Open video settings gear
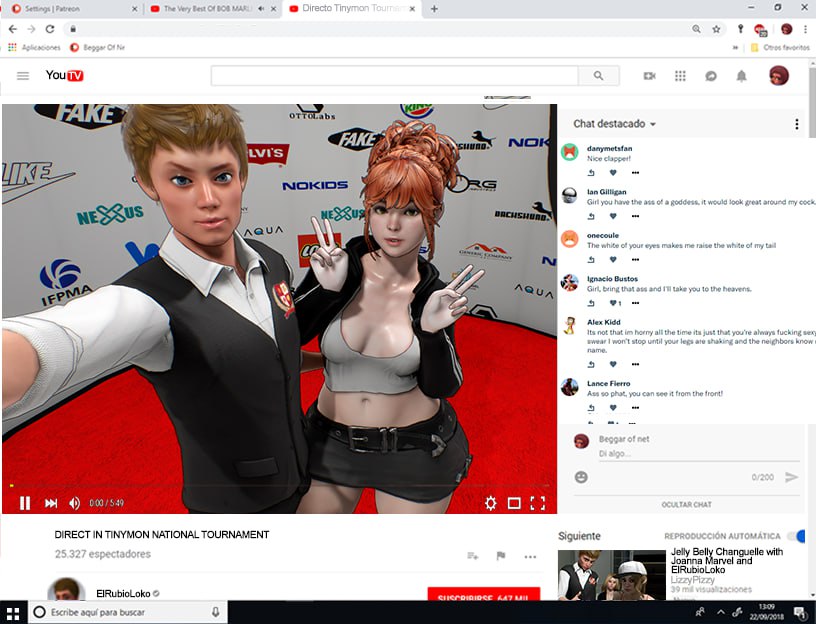The image size is (816, 624). coord(490,503)
